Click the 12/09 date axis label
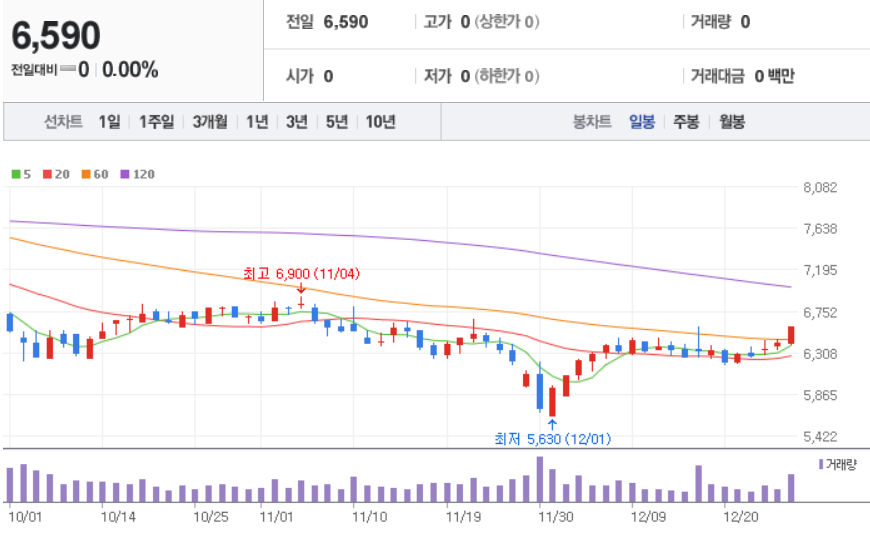 point(648,517)
